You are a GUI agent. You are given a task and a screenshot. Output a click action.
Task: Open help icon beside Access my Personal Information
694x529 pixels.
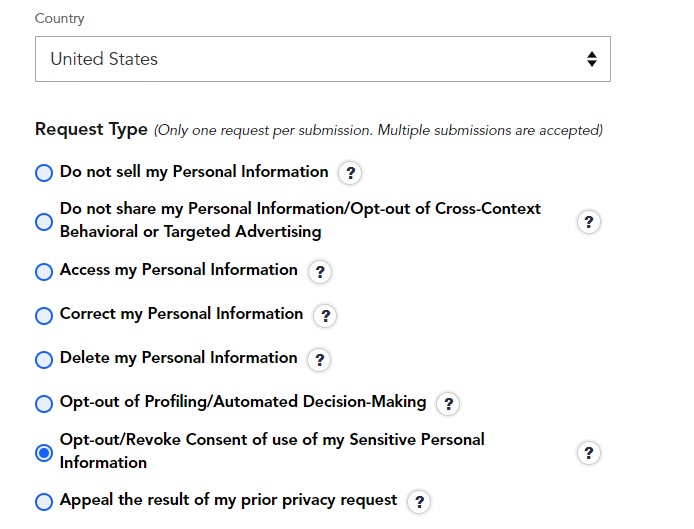320,271
